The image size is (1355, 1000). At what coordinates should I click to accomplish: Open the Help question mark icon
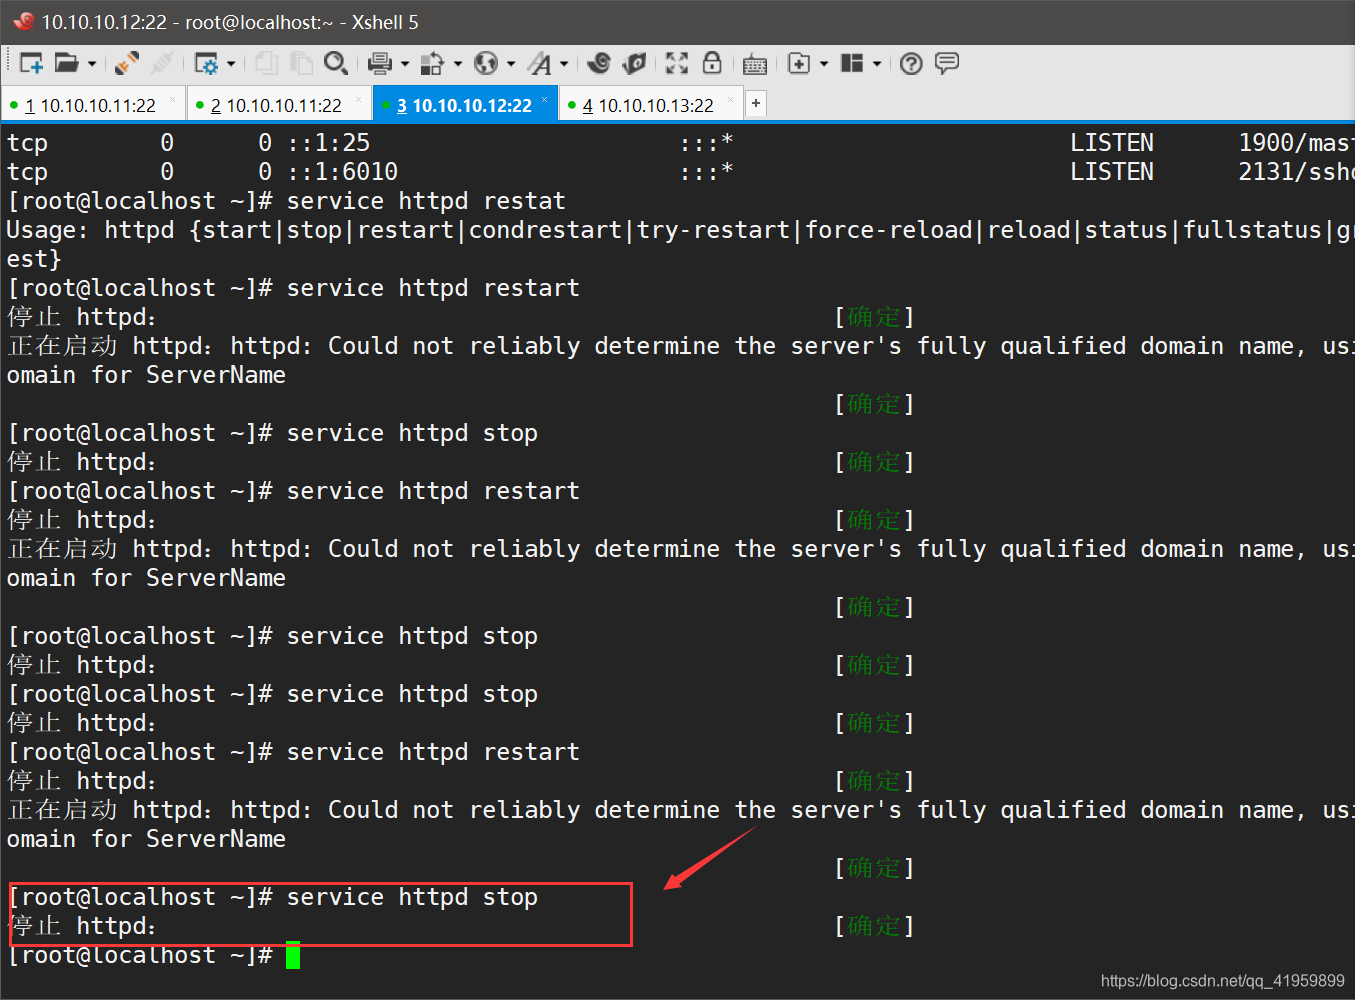point(911,64)
